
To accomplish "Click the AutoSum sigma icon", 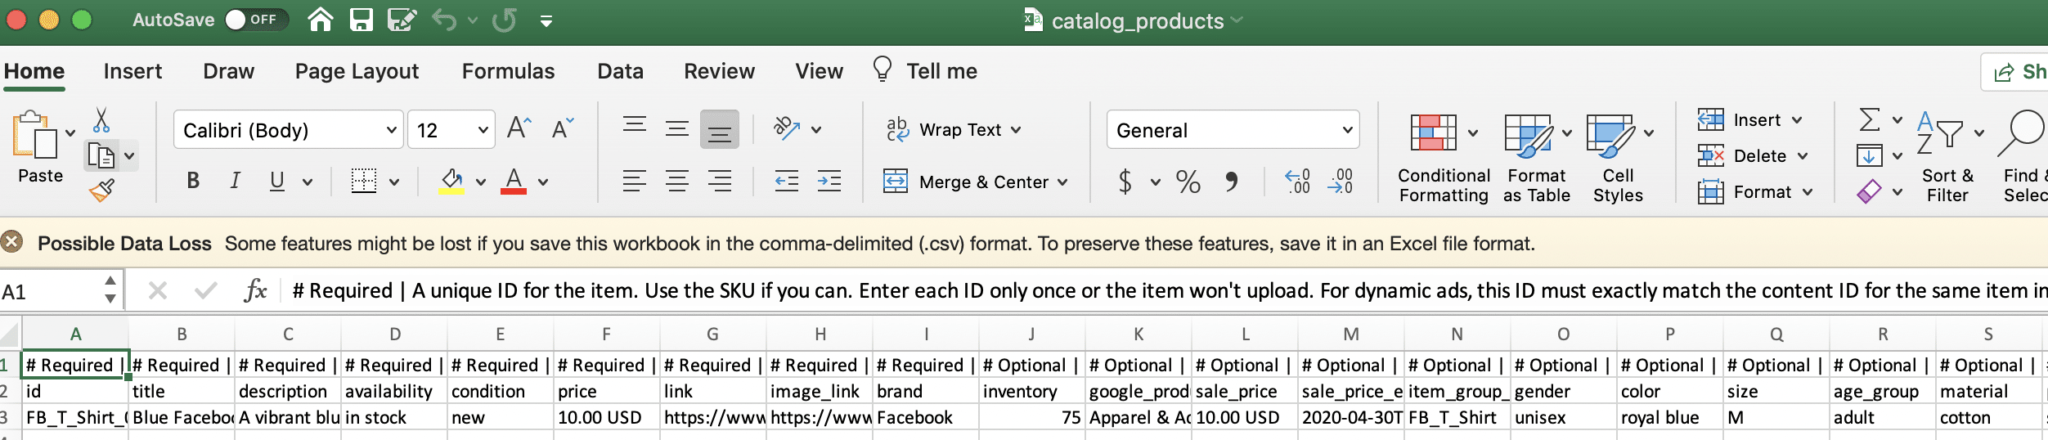I will click(1869, 120).
